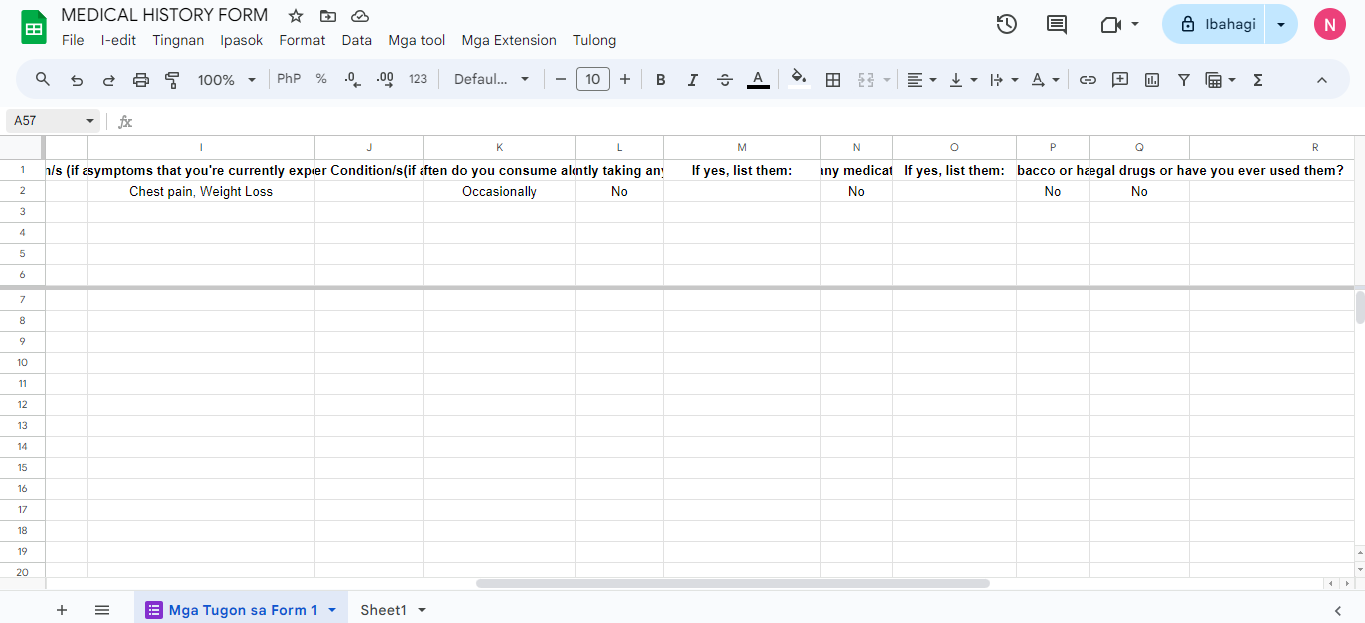Viewport: 1365px width, 623px height.
Task: Search the menus with magnifier icon
Action: 43,79
